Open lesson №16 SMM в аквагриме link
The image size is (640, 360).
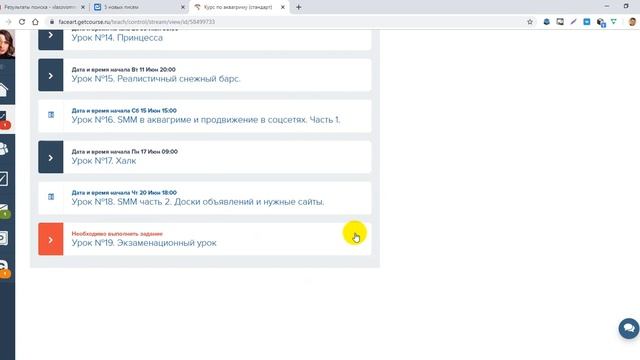pos(206,120)
